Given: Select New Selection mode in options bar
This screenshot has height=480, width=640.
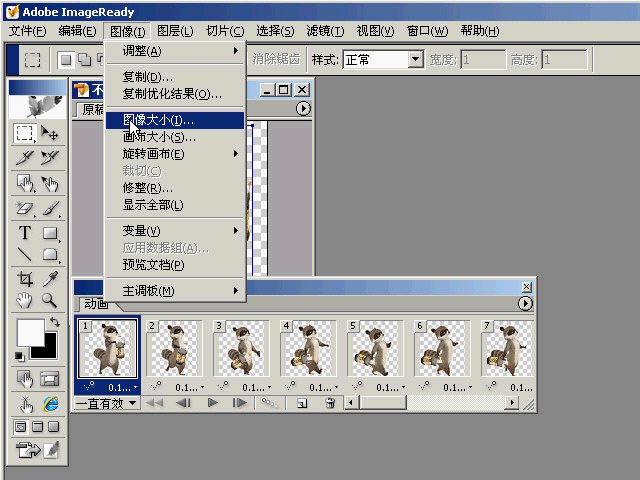Looking at the screenshot, I should (x=66, y=60).
